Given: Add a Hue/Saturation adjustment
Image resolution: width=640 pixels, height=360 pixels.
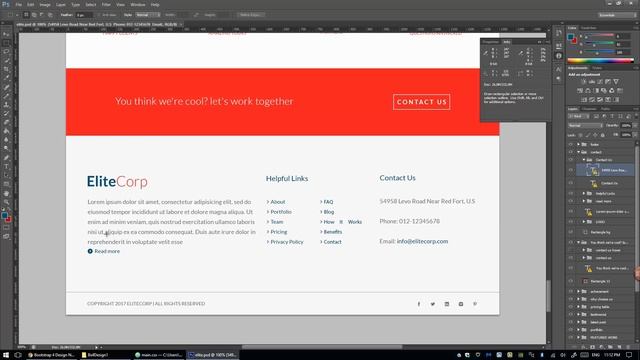Looking at the screenshot, I should (x=580, y=91).
